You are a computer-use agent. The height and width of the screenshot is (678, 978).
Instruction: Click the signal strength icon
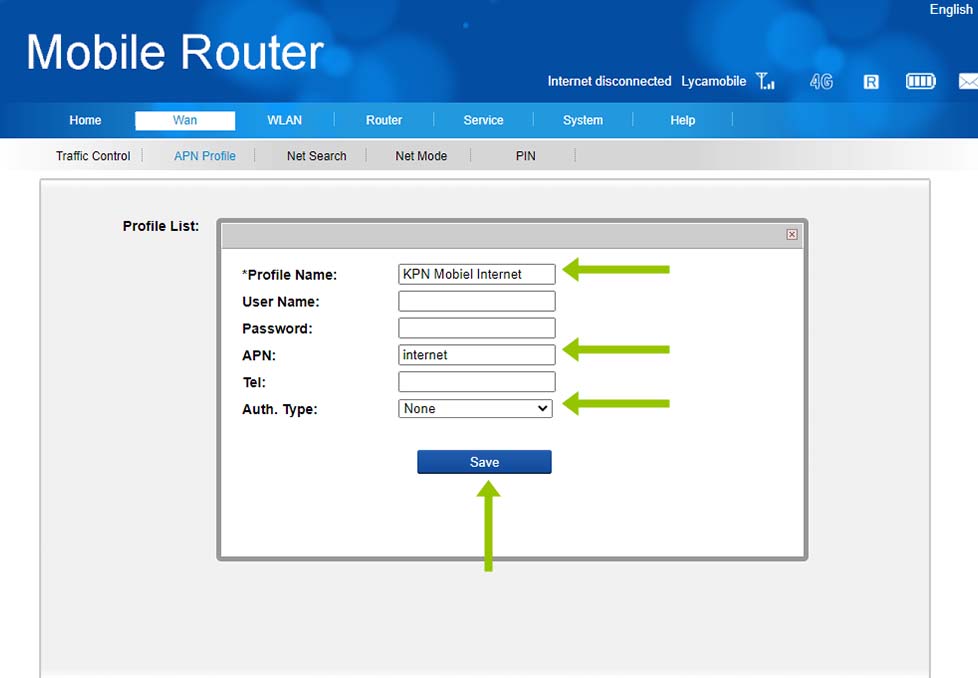pyautogui.click(x=766, y=81)
